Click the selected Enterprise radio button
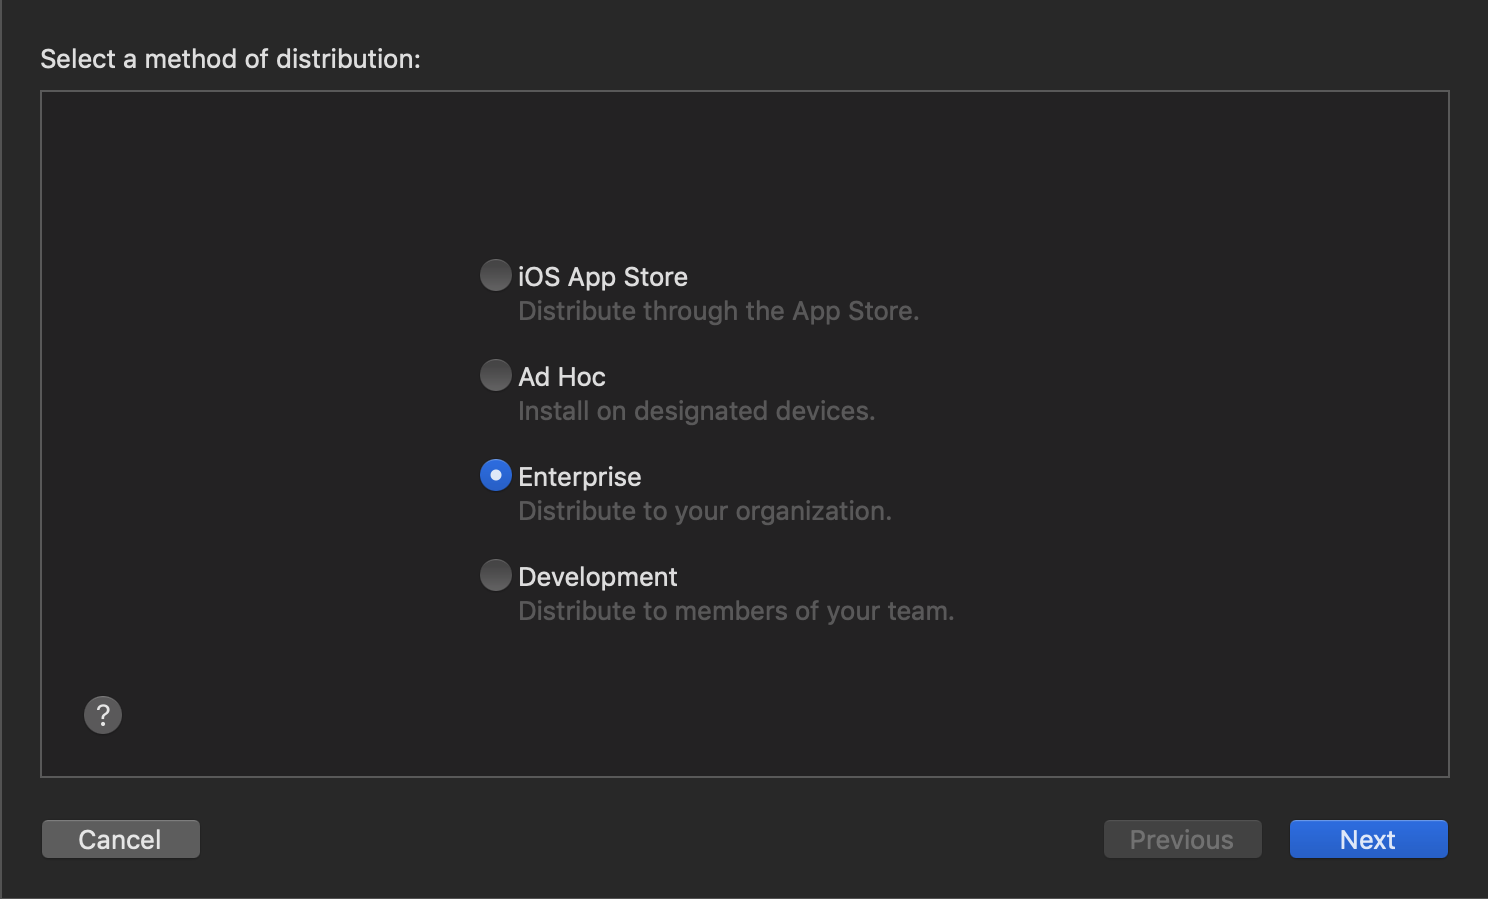This screenshot has height=899, width=1488. [496, 475]
